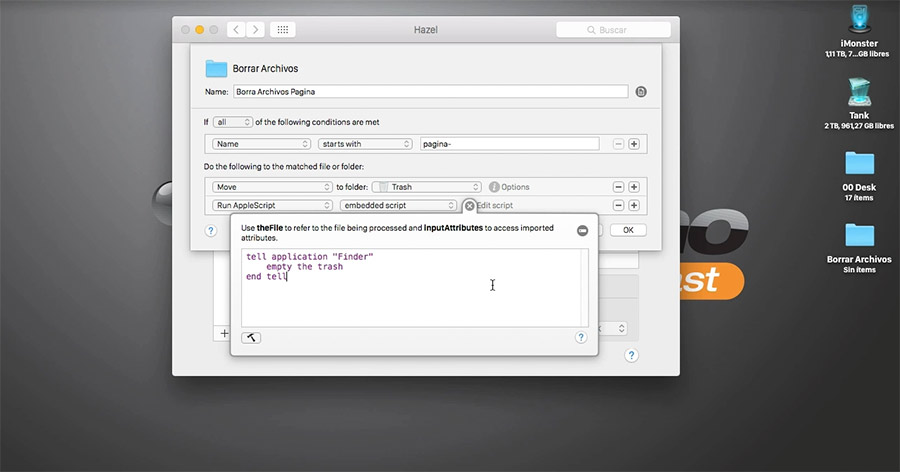Open the Trash destination folder dropdown
Screen dimensions: 900x472
[x=426, y=187]
